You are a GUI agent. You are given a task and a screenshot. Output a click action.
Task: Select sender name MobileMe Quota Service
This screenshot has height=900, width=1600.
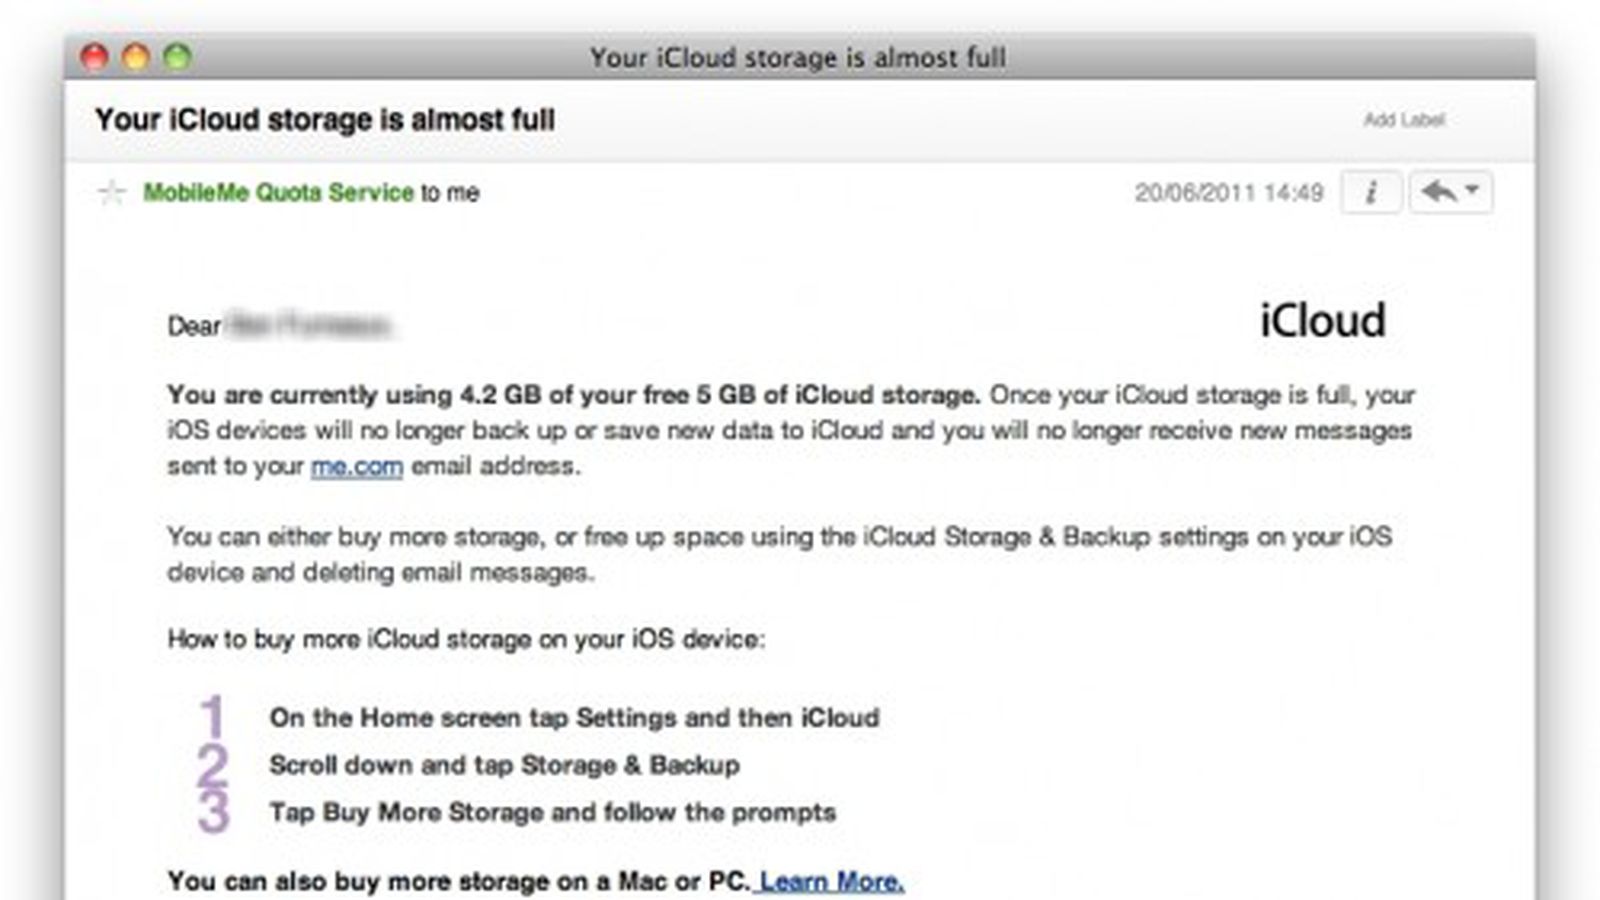[278, 192]
